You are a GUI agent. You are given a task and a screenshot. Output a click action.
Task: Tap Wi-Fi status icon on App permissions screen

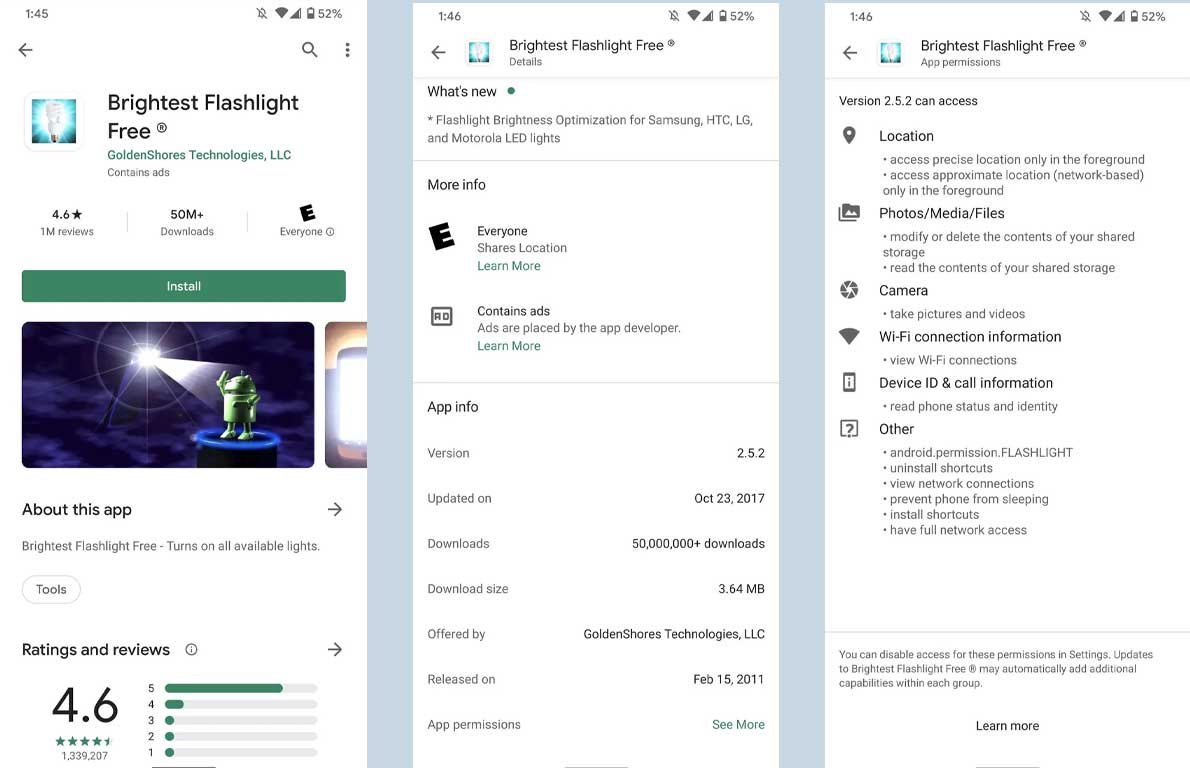(x=1107, y=17)
